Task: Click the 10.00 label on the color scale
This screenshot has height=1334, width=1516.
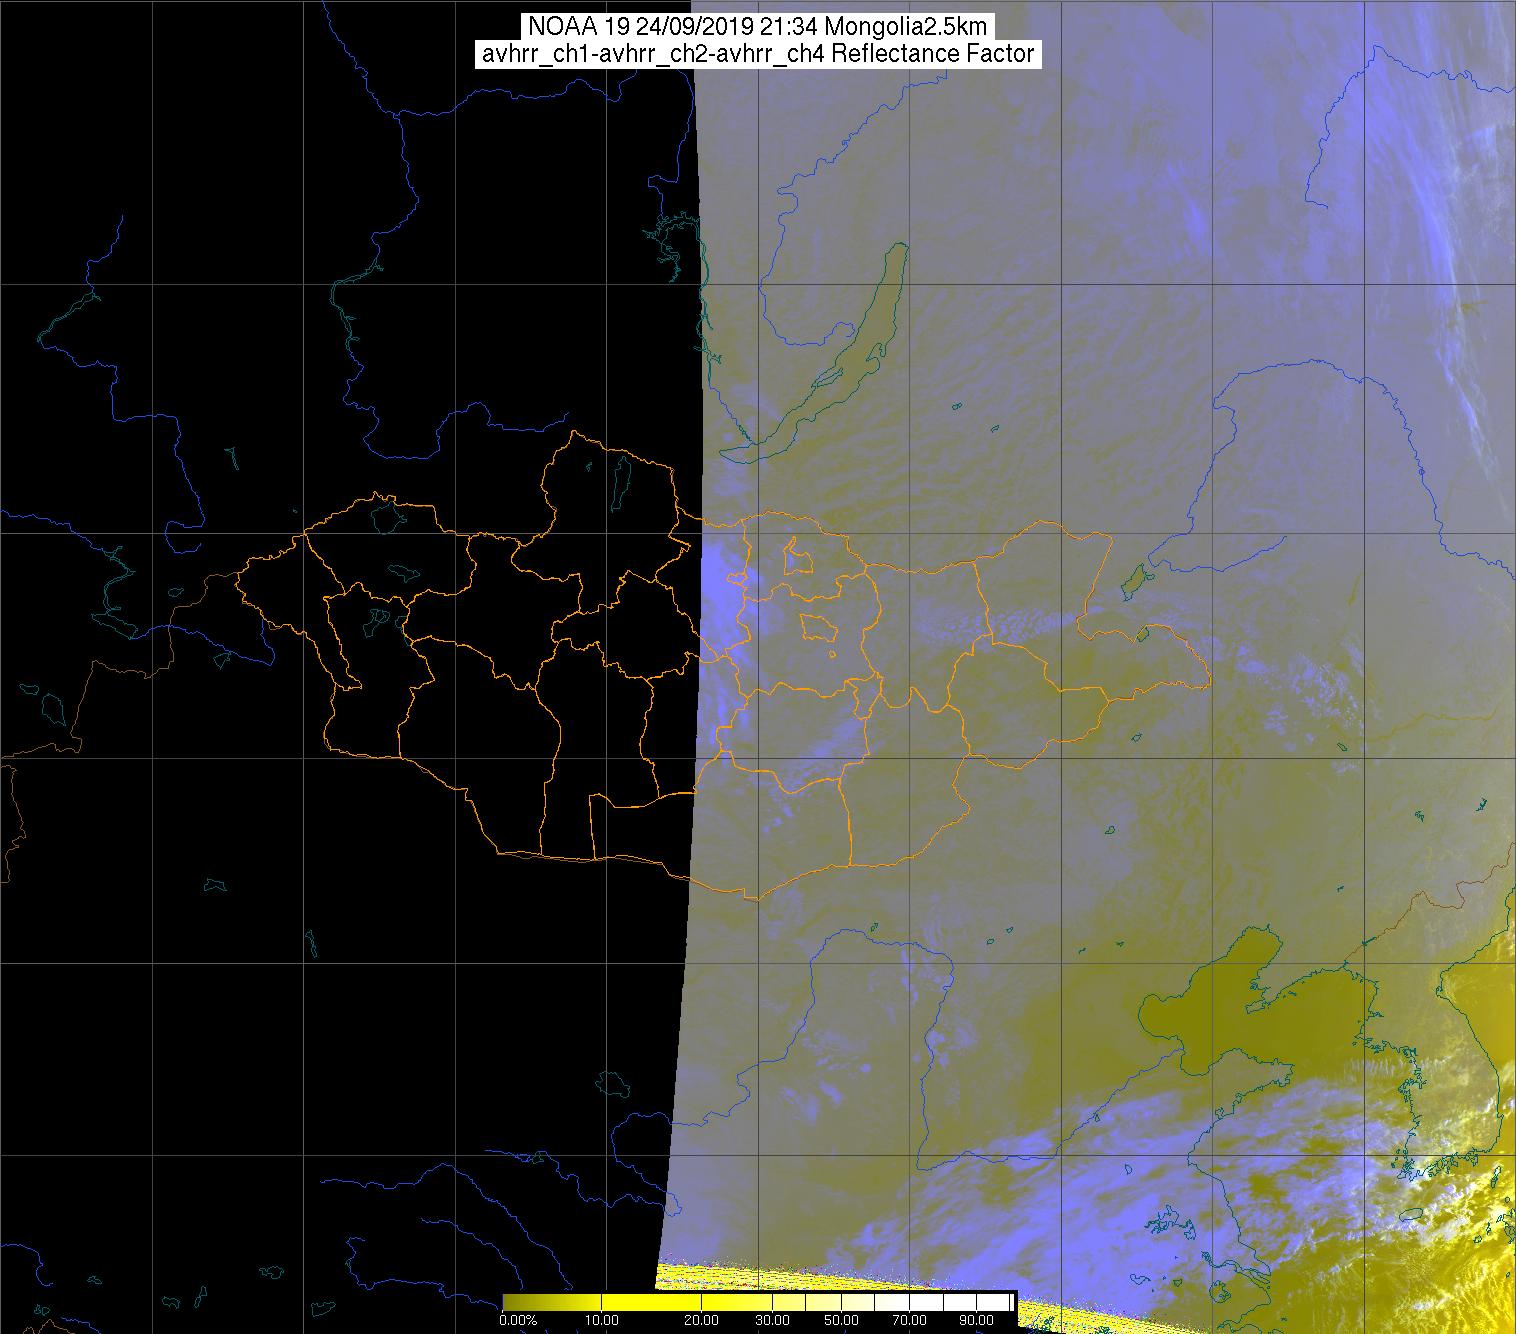Action: (x=602, y=1320)
